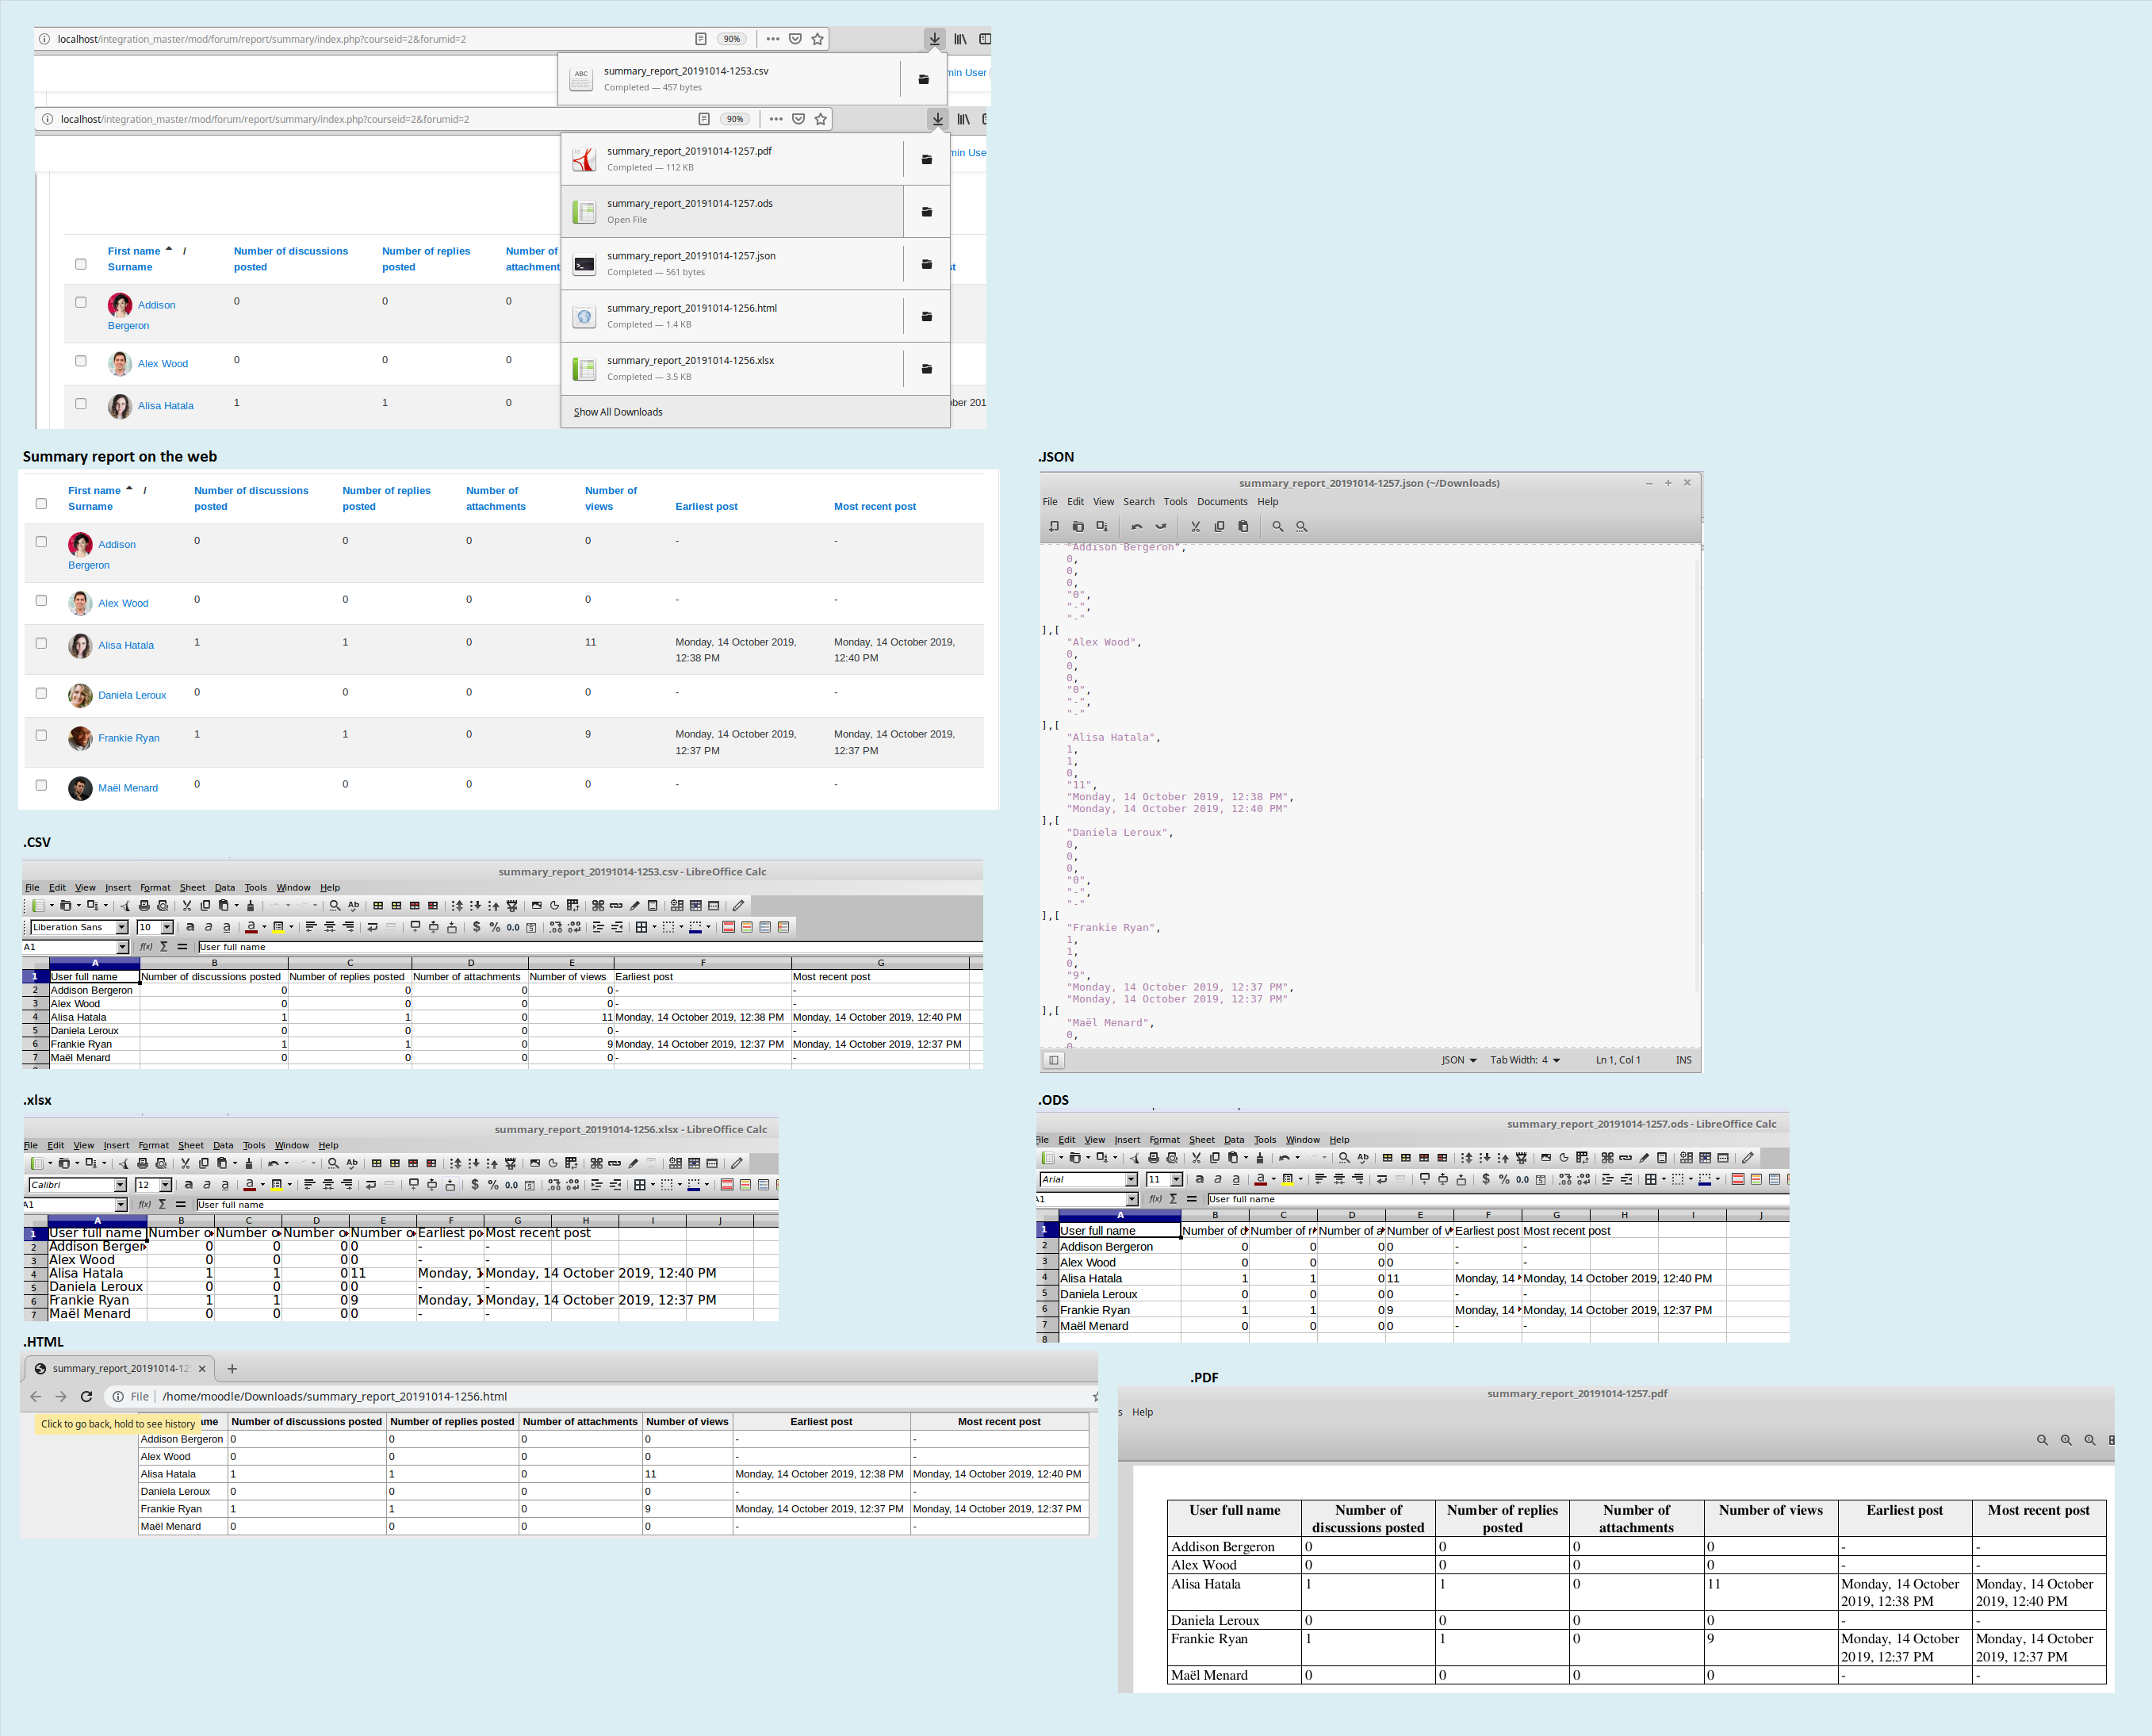Click the yellow Background Color button in CSV Calc
2152x1736 pixels.
278,927
